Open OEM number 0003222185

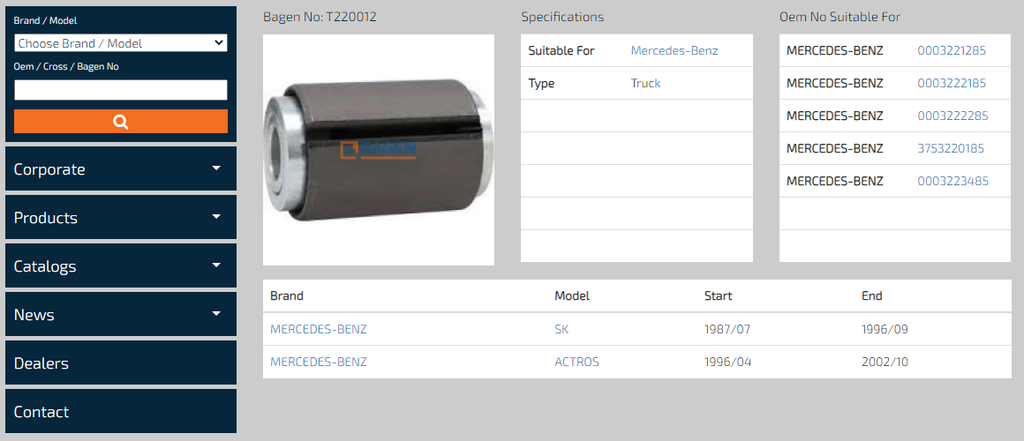pos(951,83)
